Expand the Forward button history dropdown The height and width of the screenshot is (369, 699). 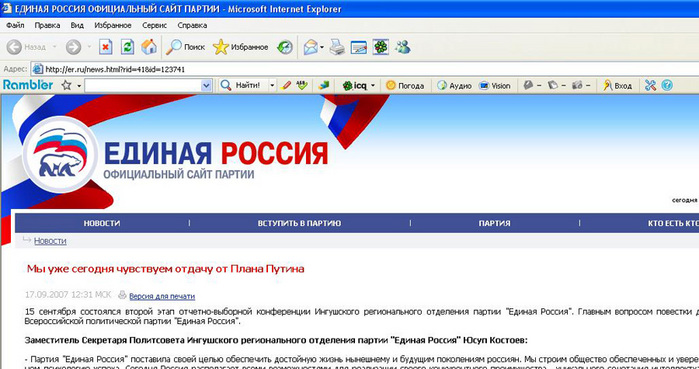[x=89, y=47]
